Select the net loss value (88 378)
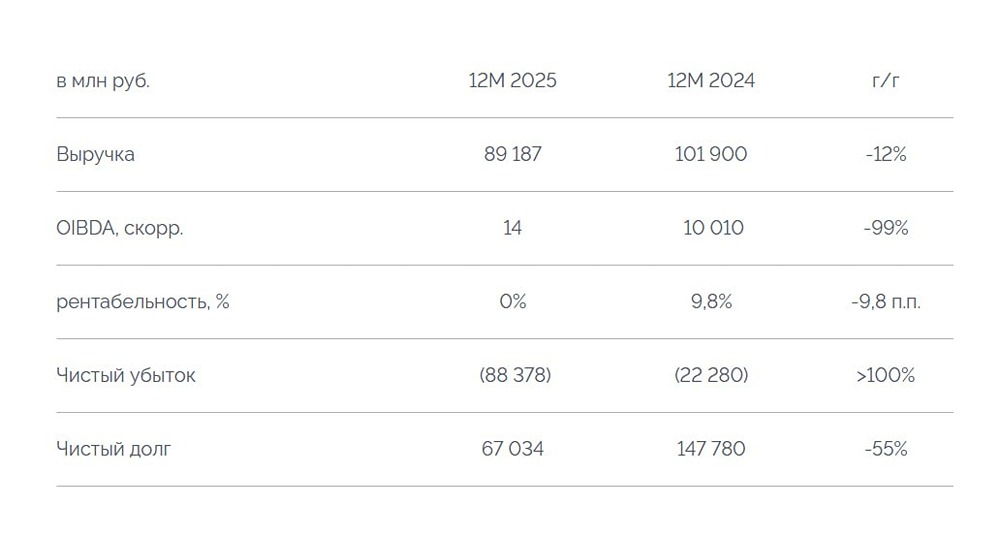The width and height of the screenshot is (1000, 537). pos(512,376)
